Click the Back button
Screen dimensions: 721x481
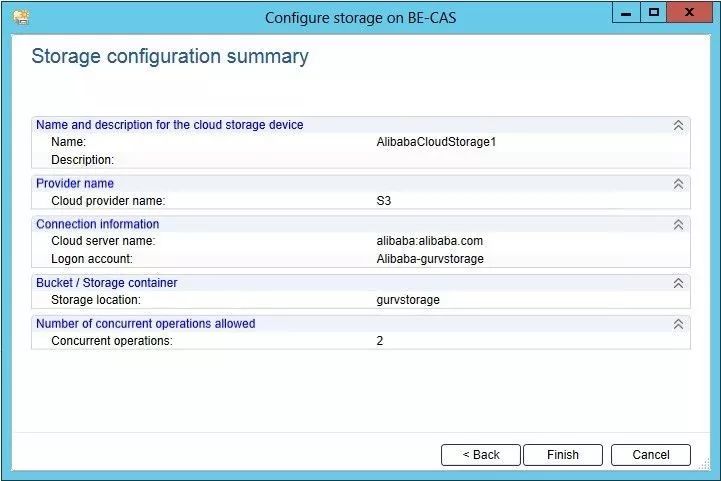[481, 455]
